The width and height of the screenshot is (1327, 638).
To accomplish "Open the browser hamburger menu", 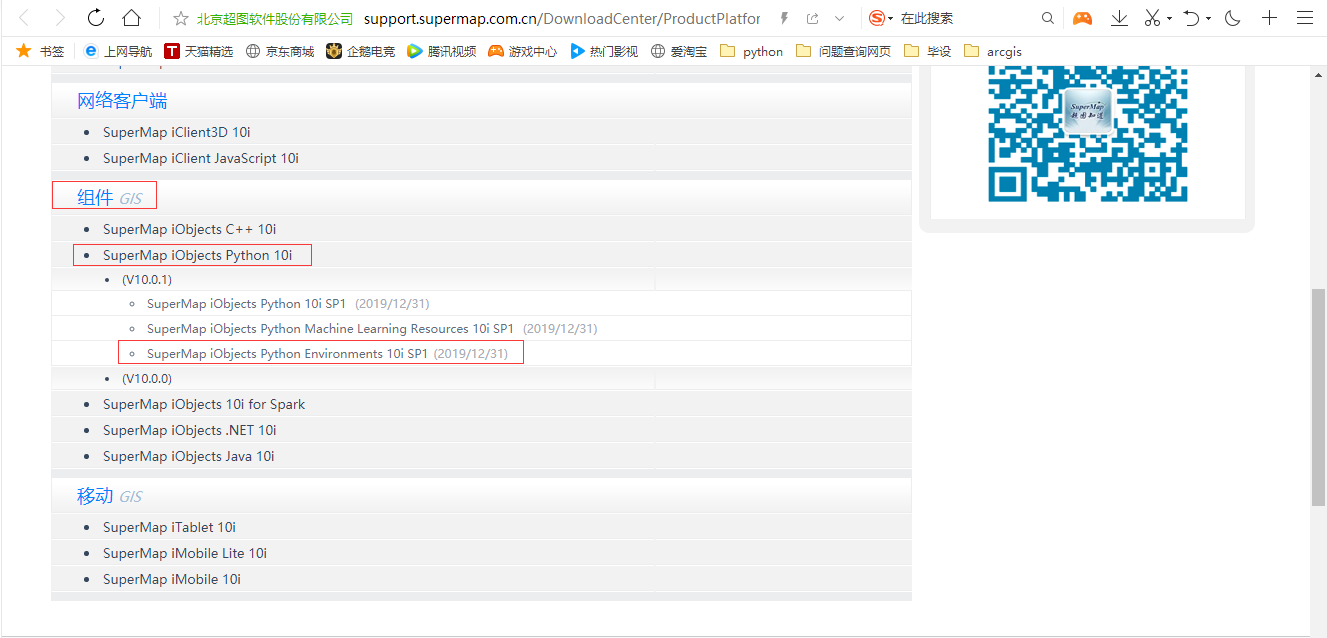I will coord(1305,18).
